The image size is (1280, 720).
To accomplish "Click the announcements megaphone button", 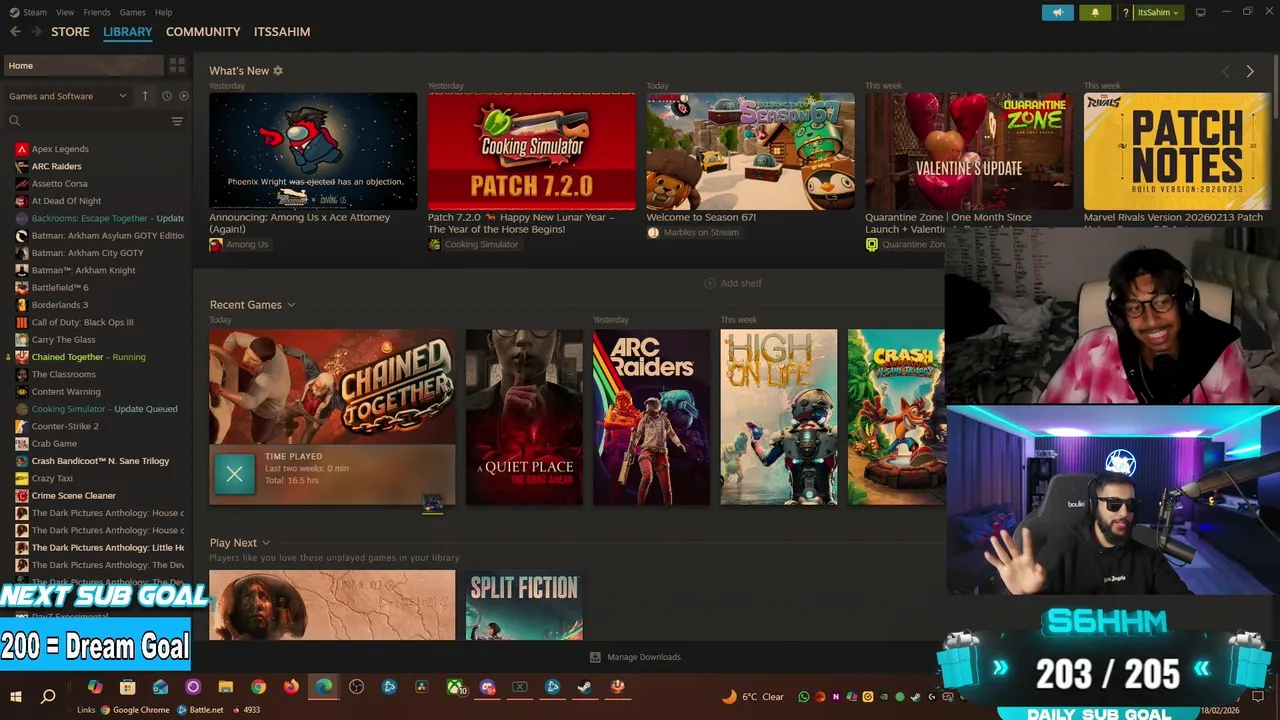I will [1057, 12].
